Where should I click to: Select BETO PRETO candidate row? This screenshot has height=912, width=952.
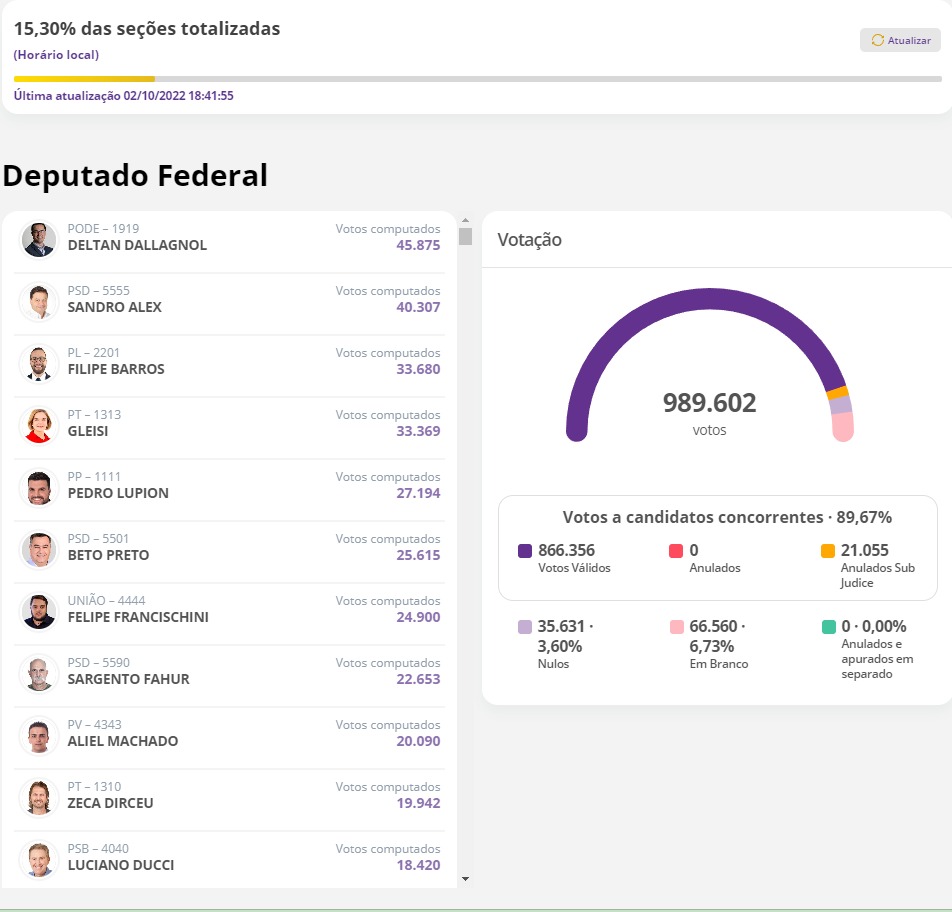click(x=230, y=550)
